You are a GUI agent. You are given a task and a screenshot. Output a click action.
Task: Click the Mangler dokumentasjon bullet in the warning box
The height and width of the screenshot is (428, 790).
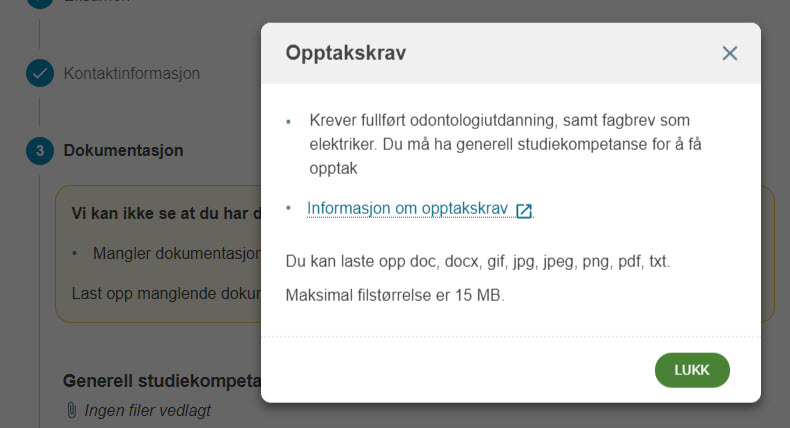pyautogui.click(x=177, y=254)
